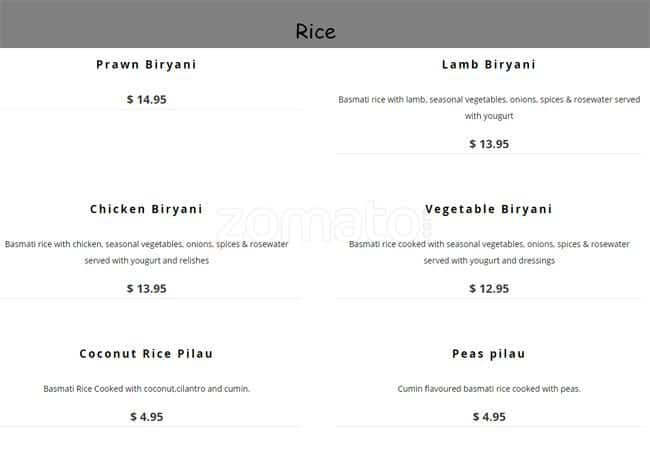This screenshot has width=650, height=459.
Task: Select the Prawn Biryani title
Action: click(x=146, y=65)
